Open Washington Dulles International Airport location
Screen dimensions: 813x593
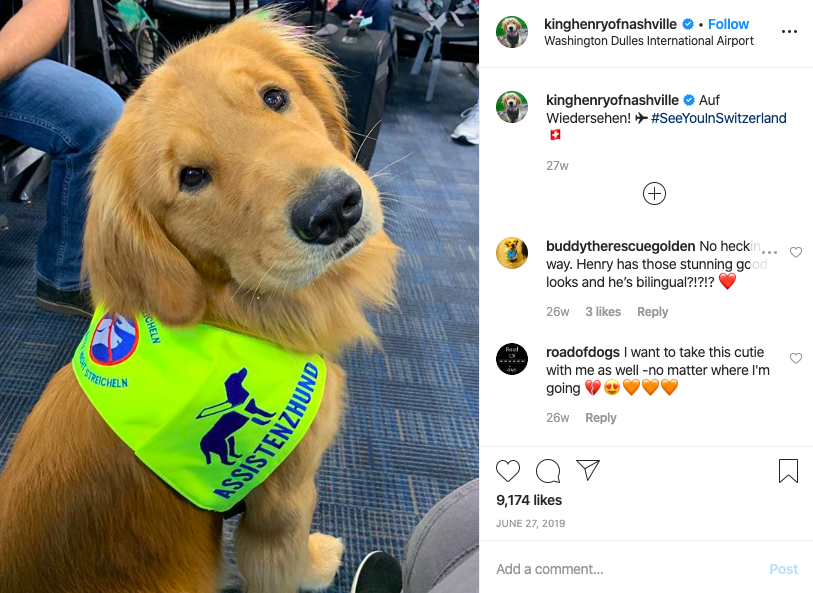(649, 41)
